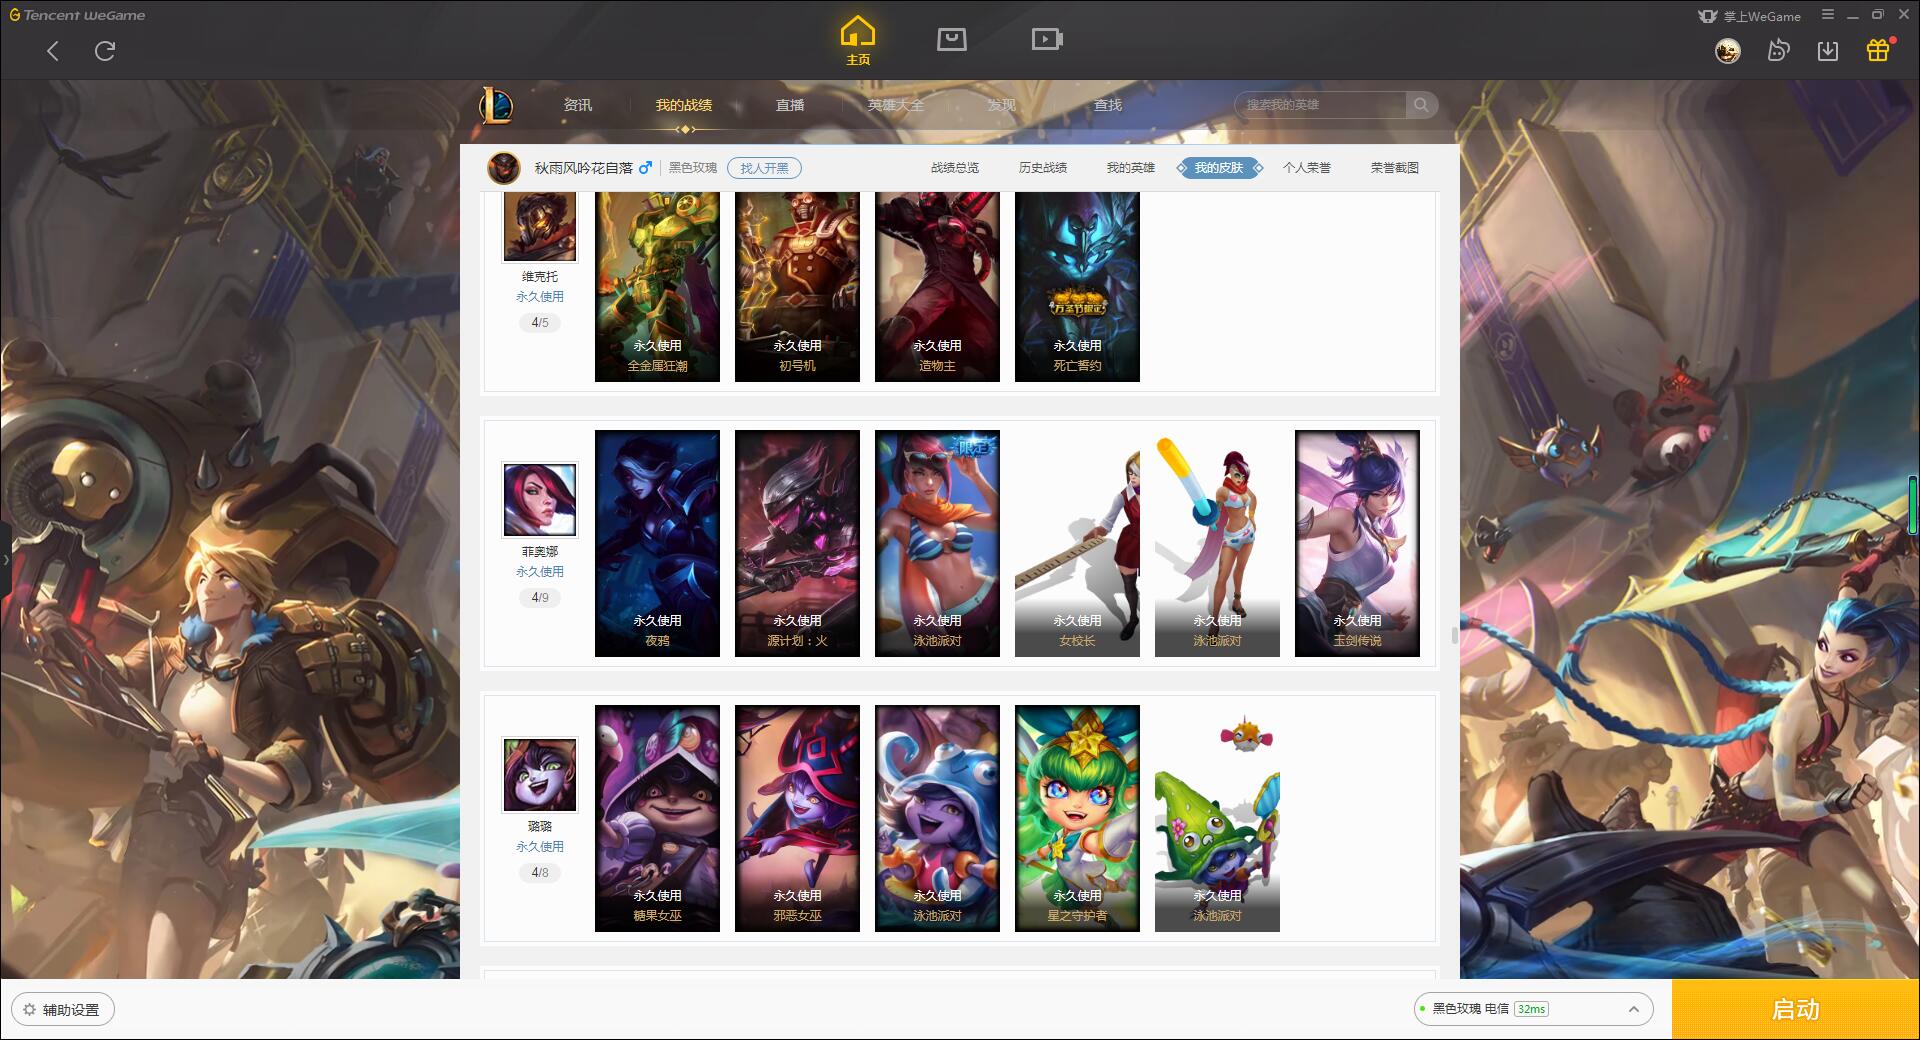
Task: Open the 初号机 skin card
Action: (797, 286)
